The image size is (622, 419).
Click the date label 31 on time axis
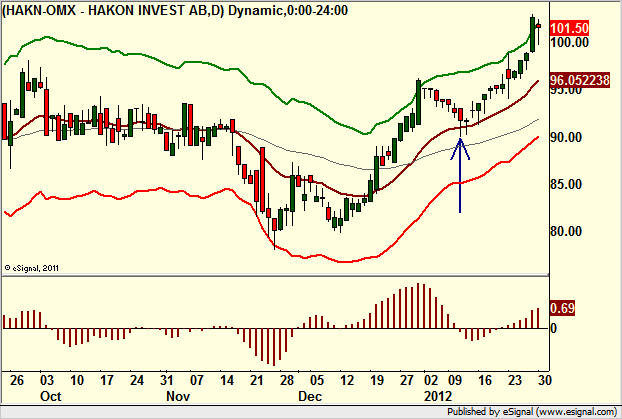click(x=167, y=380)
